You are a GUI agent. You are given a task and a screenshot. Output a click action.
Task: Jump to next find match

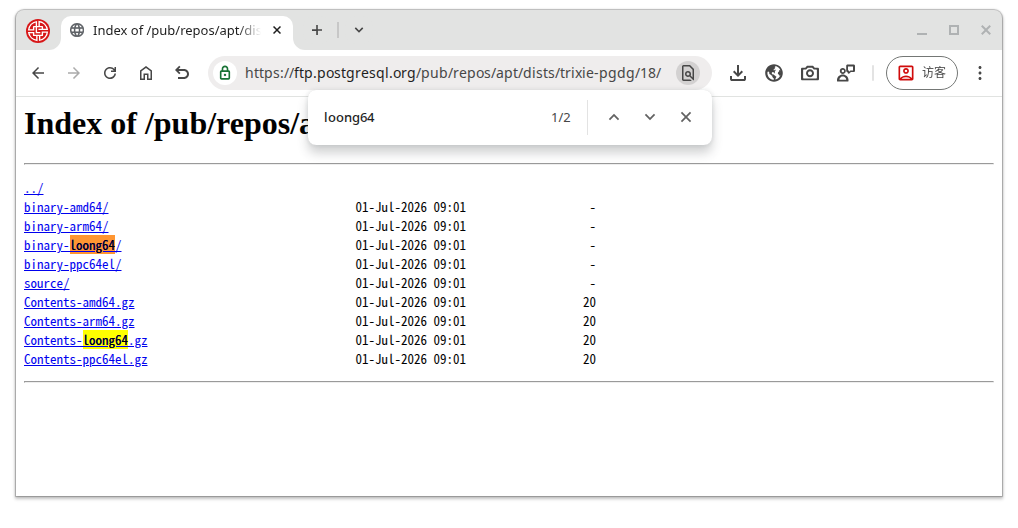[650, 118]
